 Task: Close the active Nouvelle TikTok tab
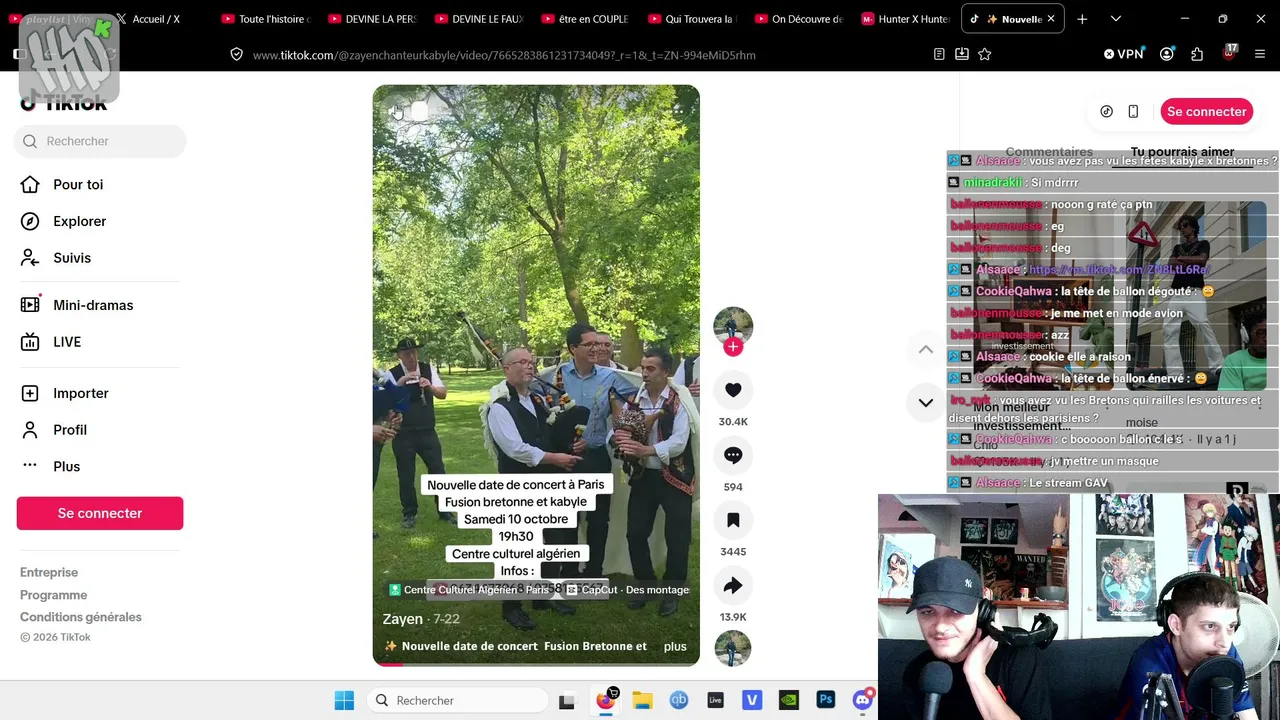1051,19
